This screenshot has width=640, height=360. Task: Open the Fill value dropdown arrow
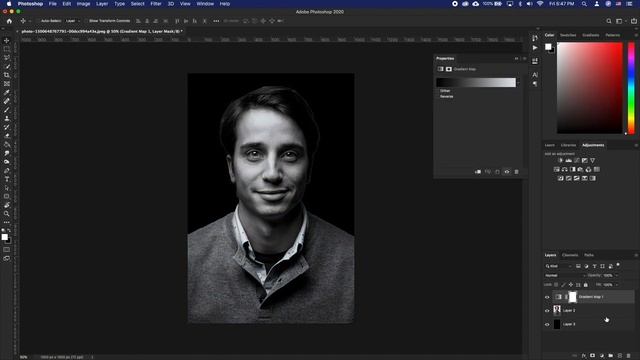[616, 284]
